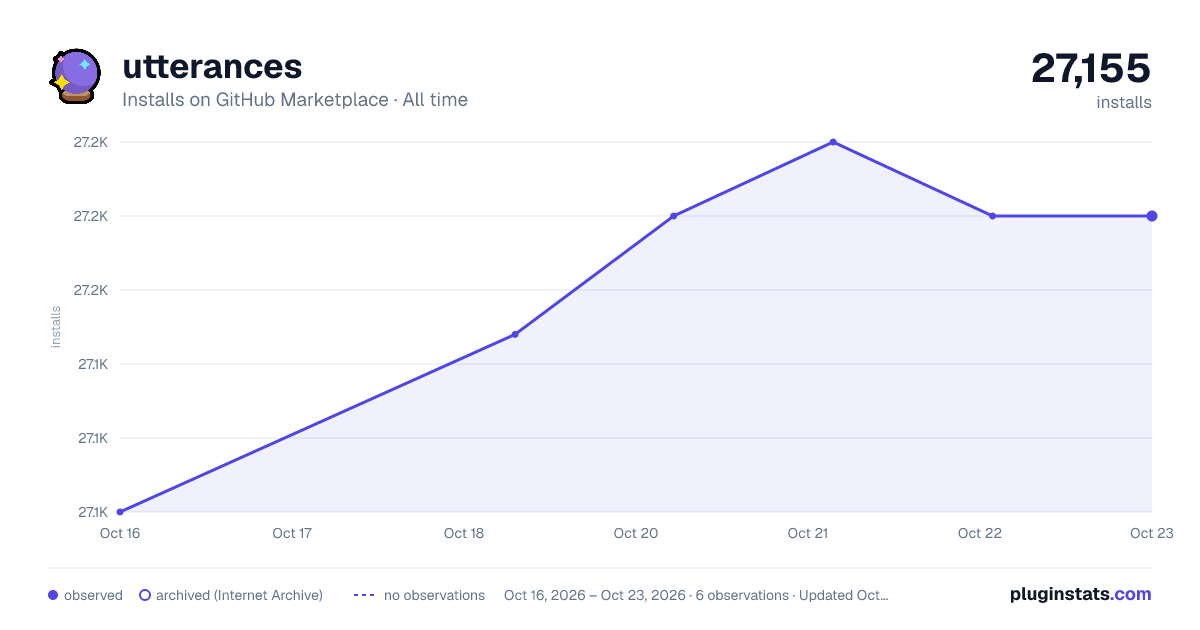Click the vertical 'installs' axis title
Image resolution: width=1200 pixels, height=630 pixels.
[56, 327]
